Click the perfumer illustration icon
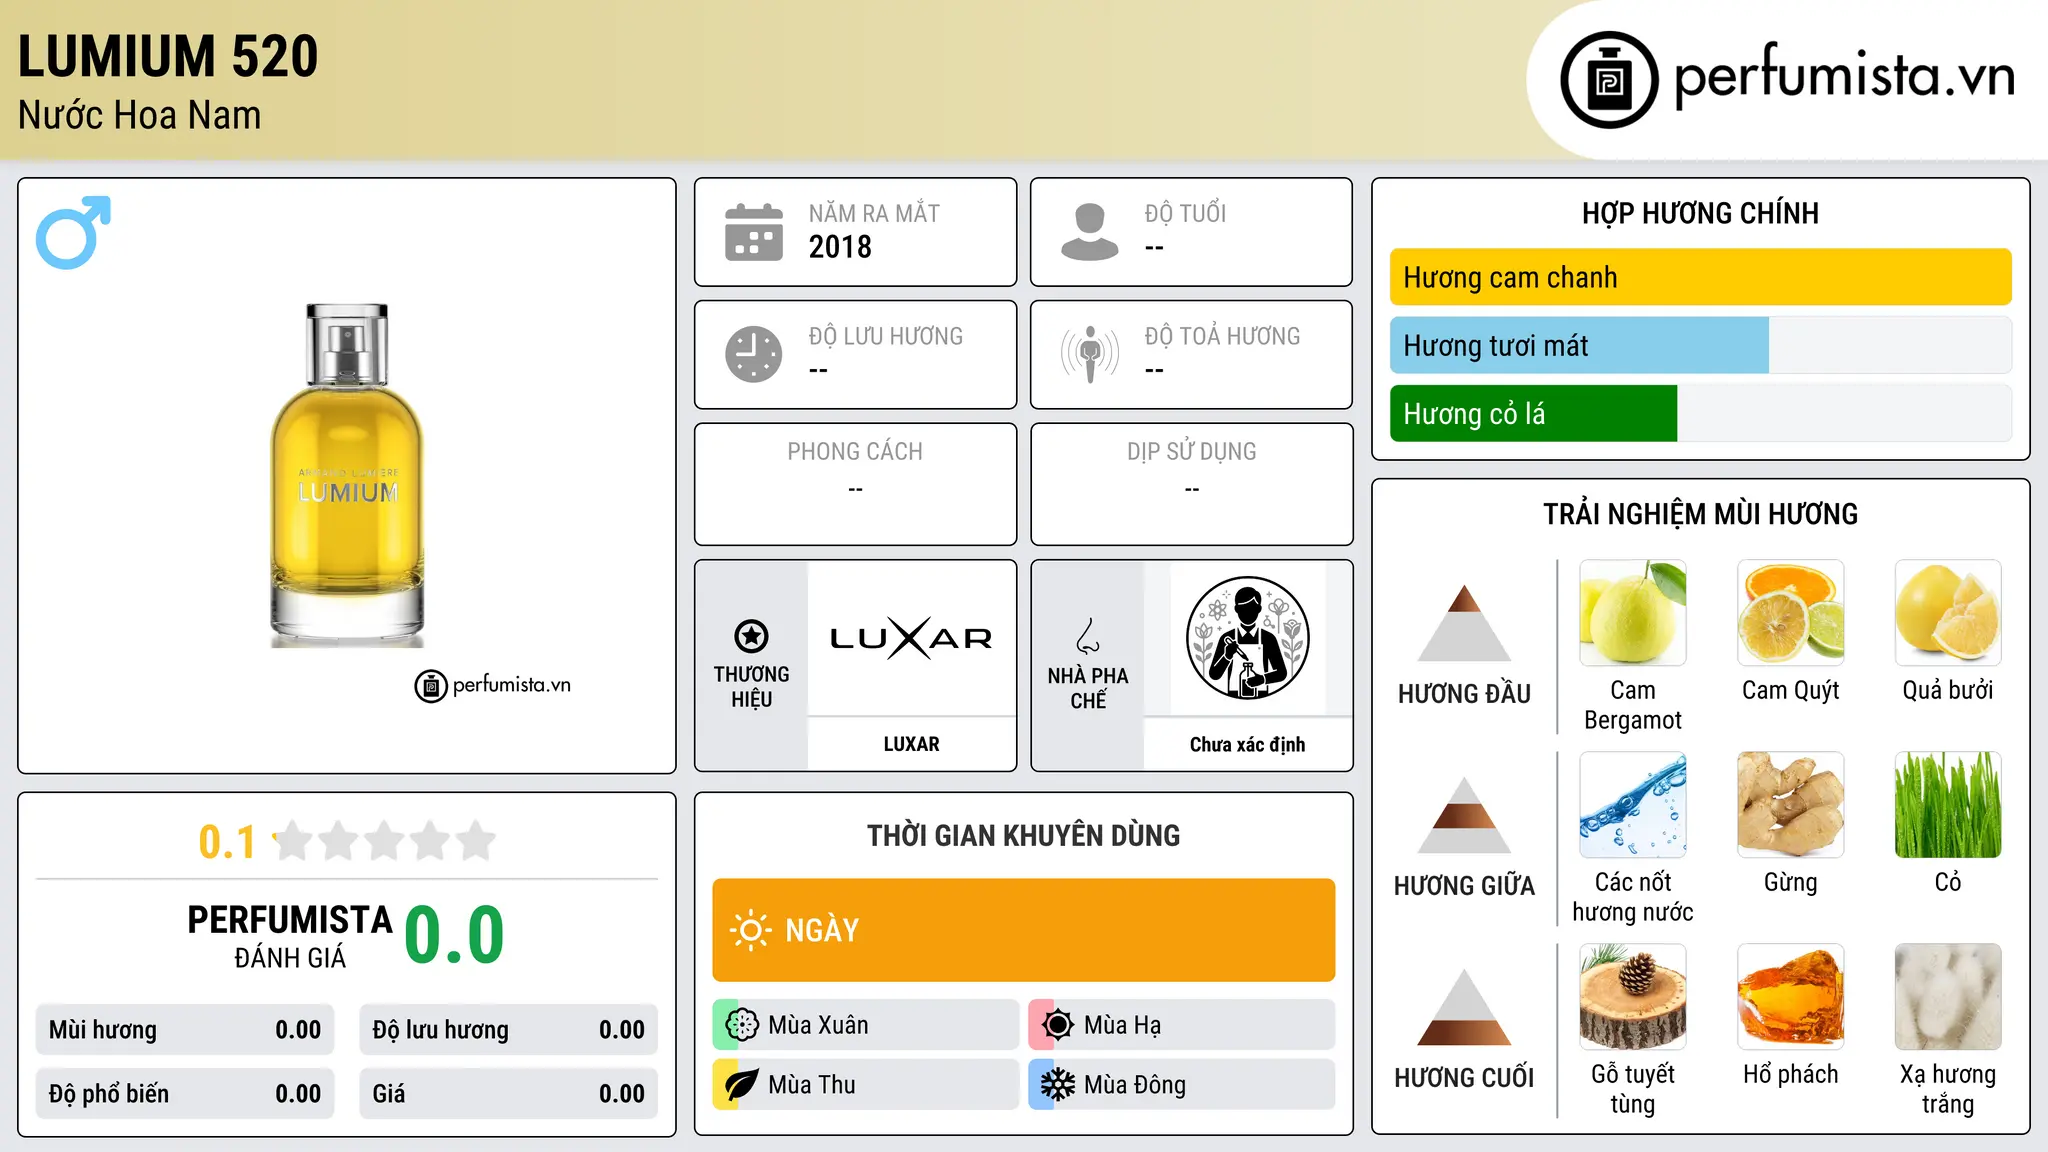The image size is (2048, 1152). click(x=1247, y=638)
